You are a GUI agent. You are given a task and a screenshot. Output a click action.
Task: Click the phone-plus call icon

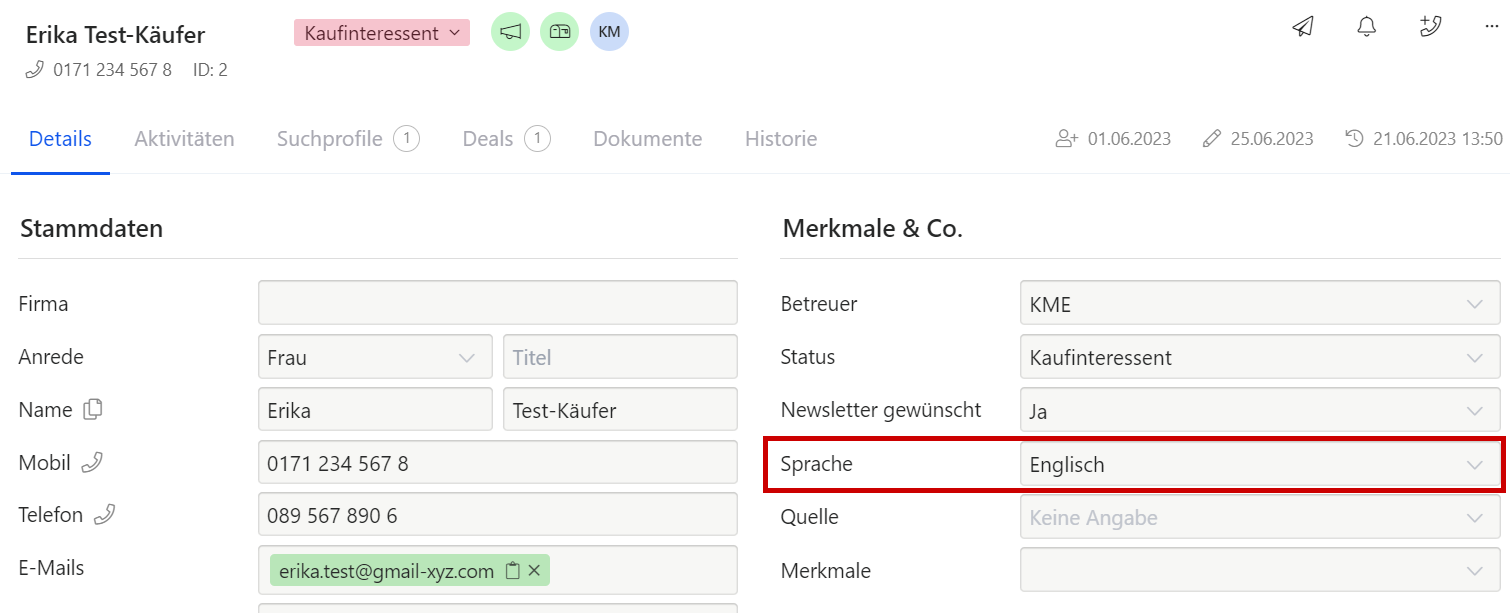click(x=1430, y=27)
